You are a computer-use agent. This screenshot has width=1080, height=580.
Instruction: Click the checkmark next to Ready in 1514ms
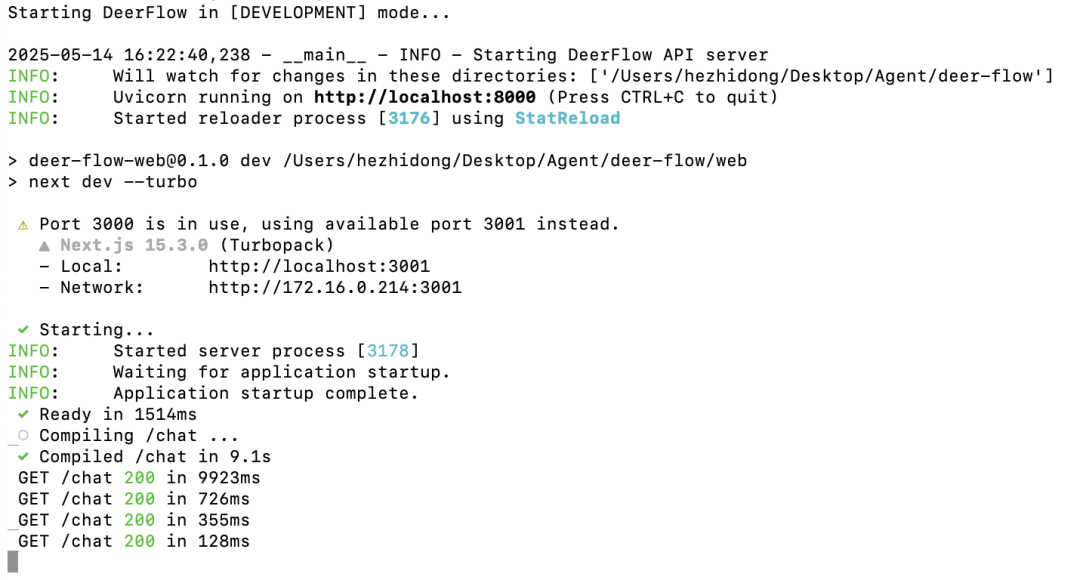(22, 414)
